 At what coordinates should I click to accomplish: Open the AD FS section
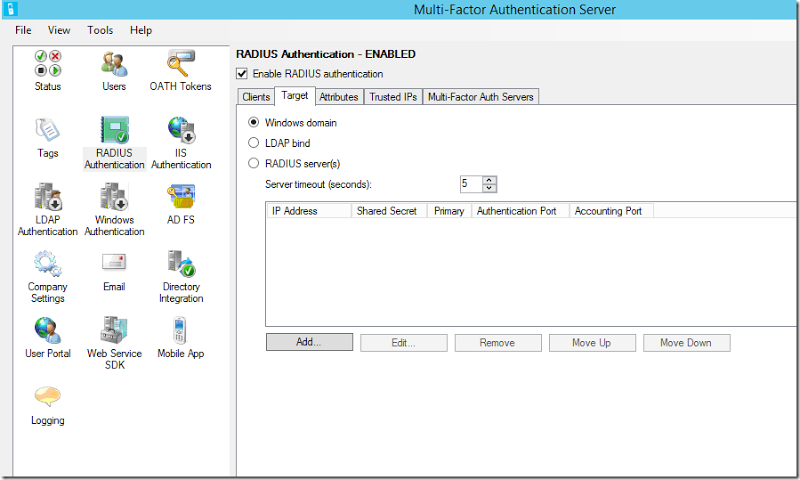181,205
